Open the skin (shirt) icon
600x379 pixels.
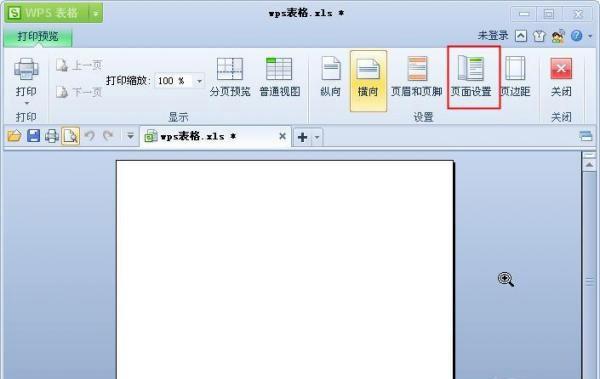coord(539,36)
